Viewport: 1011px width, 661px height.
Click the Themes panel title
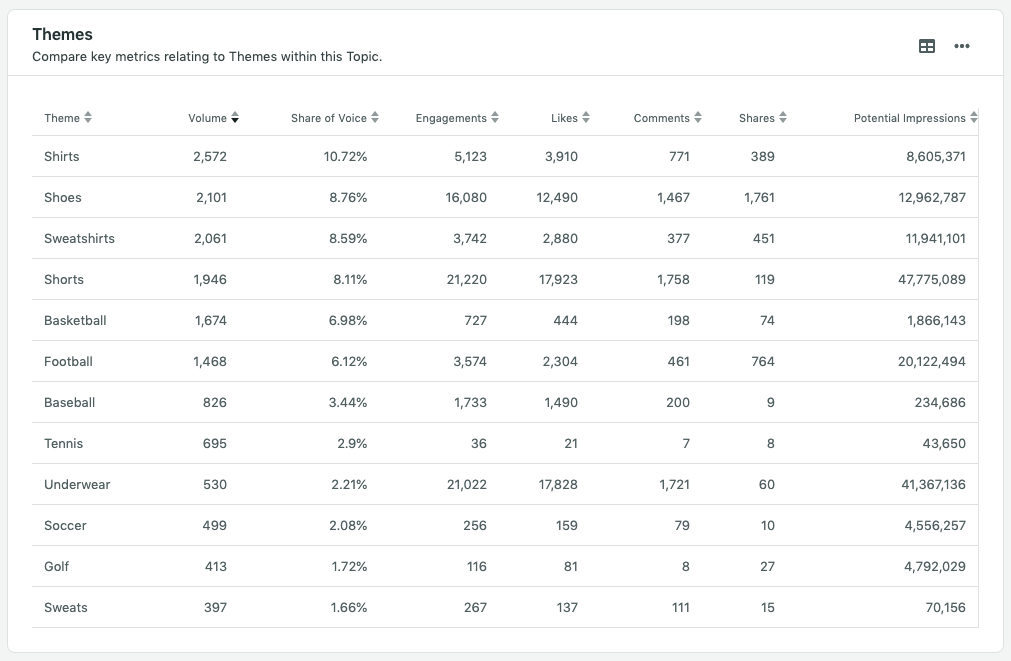63,34
